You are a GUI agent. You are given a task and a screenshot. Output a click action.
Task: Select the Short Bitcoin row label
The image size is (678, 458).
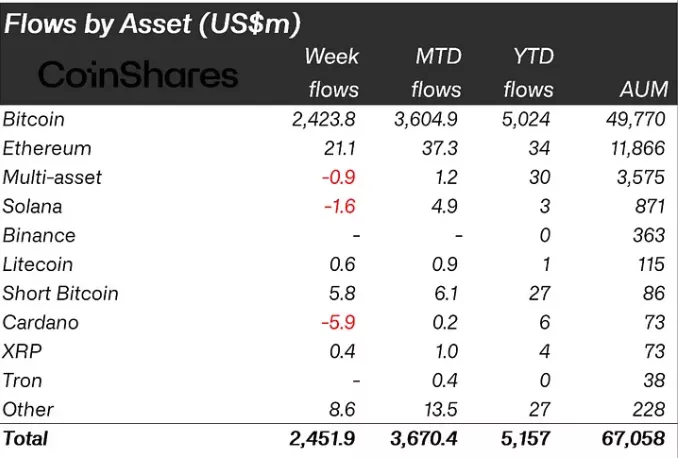60,293
